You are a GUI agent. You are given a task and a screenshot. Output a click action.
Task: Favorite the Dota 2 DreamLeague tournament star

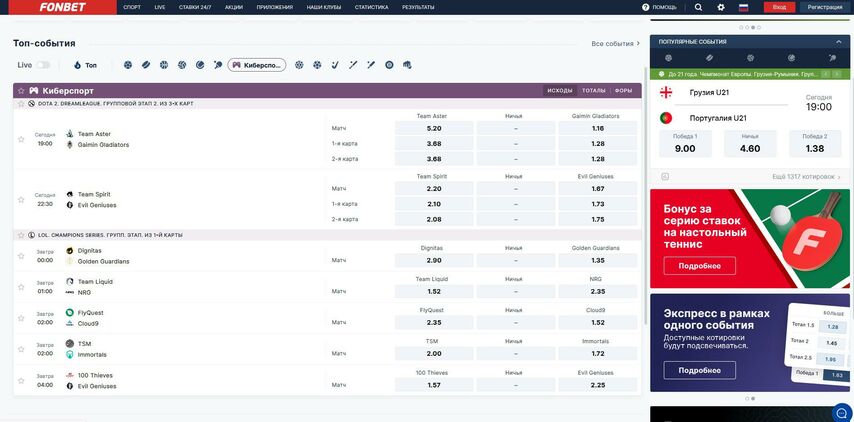coord(21,103)
